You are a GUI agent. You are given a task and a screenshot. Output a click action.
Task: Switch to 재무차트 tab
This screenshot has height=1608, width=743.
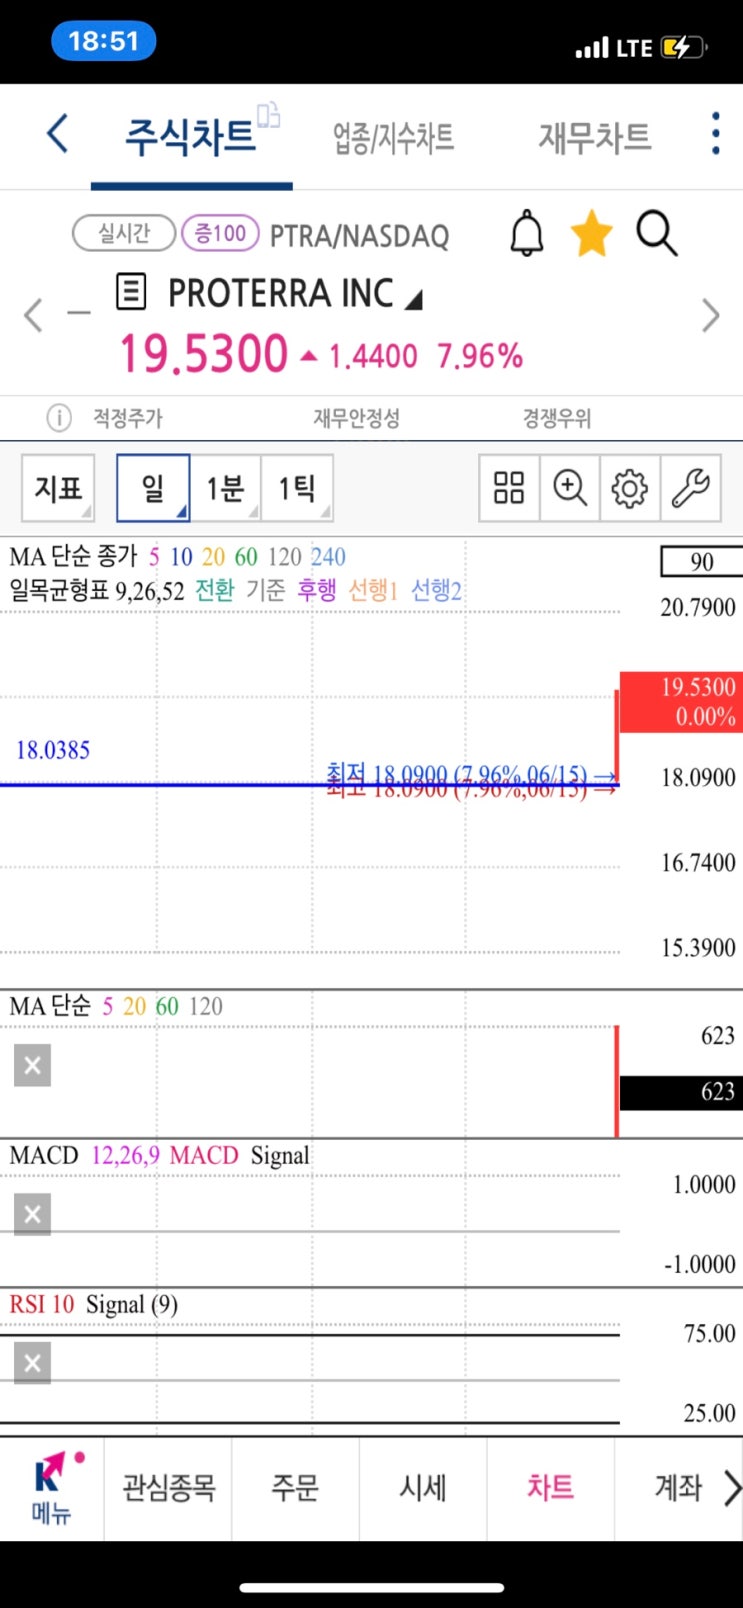(x=595, y=137)
